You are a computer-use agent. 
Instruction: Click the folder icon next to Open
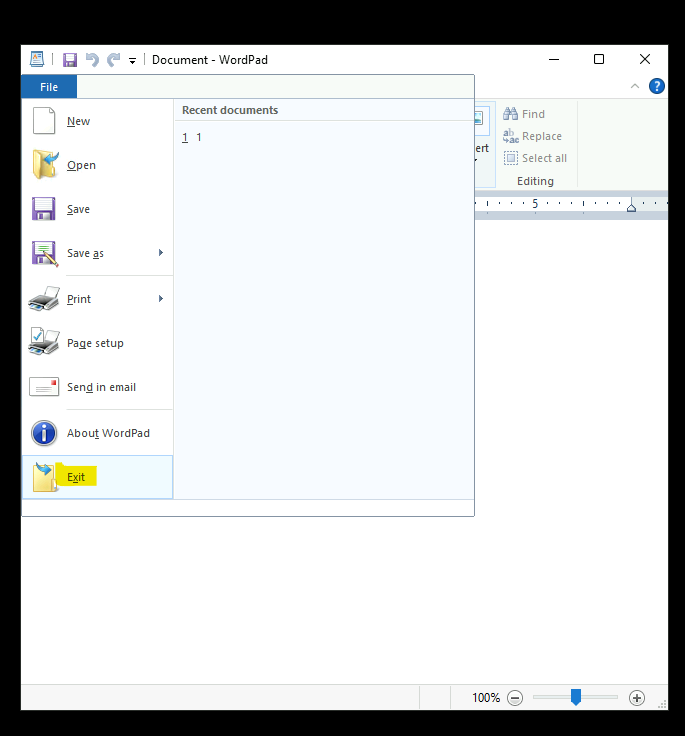[x=45, y=164]
